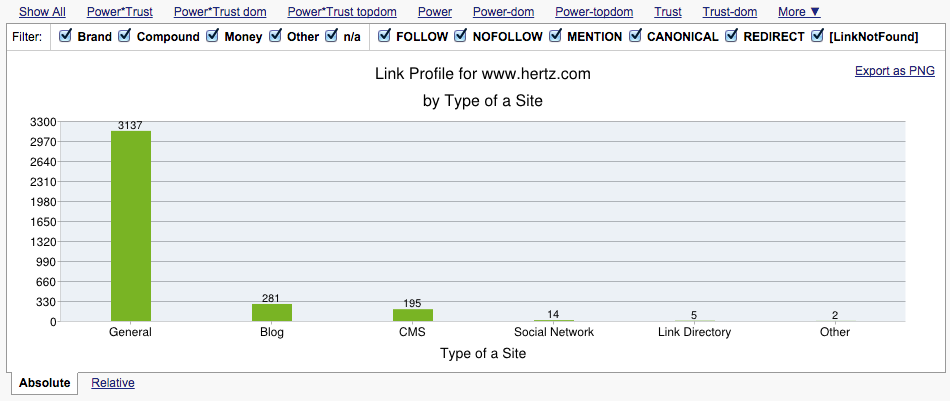Select the Power-topdom chart link
Viewport: 950px width, 401px height.
click(x=594, y=12)
